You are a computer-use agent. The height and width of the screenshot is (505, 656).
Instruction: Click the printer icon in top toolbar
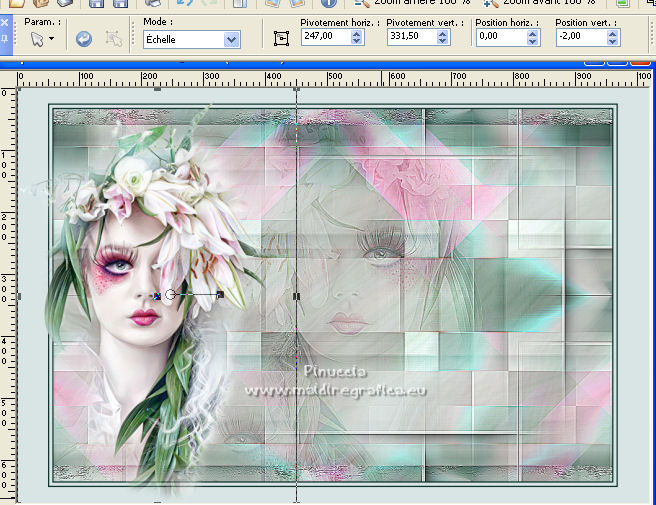pyautogui.click(x=152, y=3)
